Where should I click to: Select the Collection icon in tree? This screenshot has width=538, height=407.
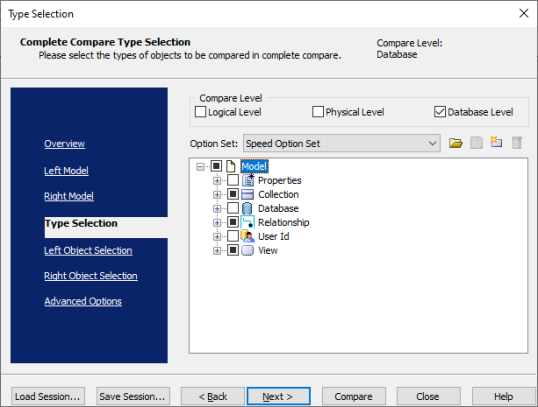(247, 194)
